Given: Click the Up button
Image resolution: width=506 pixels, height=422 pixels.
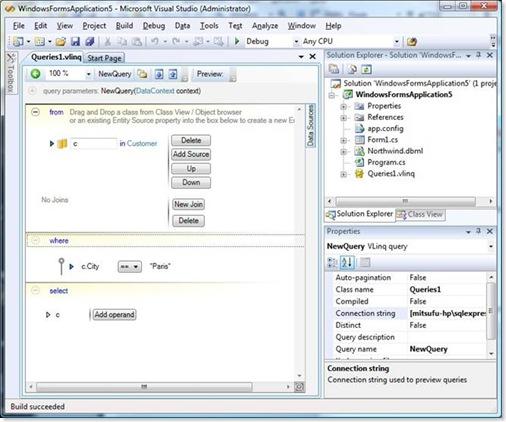Looking at the screenshot, I should pos(191,168).
